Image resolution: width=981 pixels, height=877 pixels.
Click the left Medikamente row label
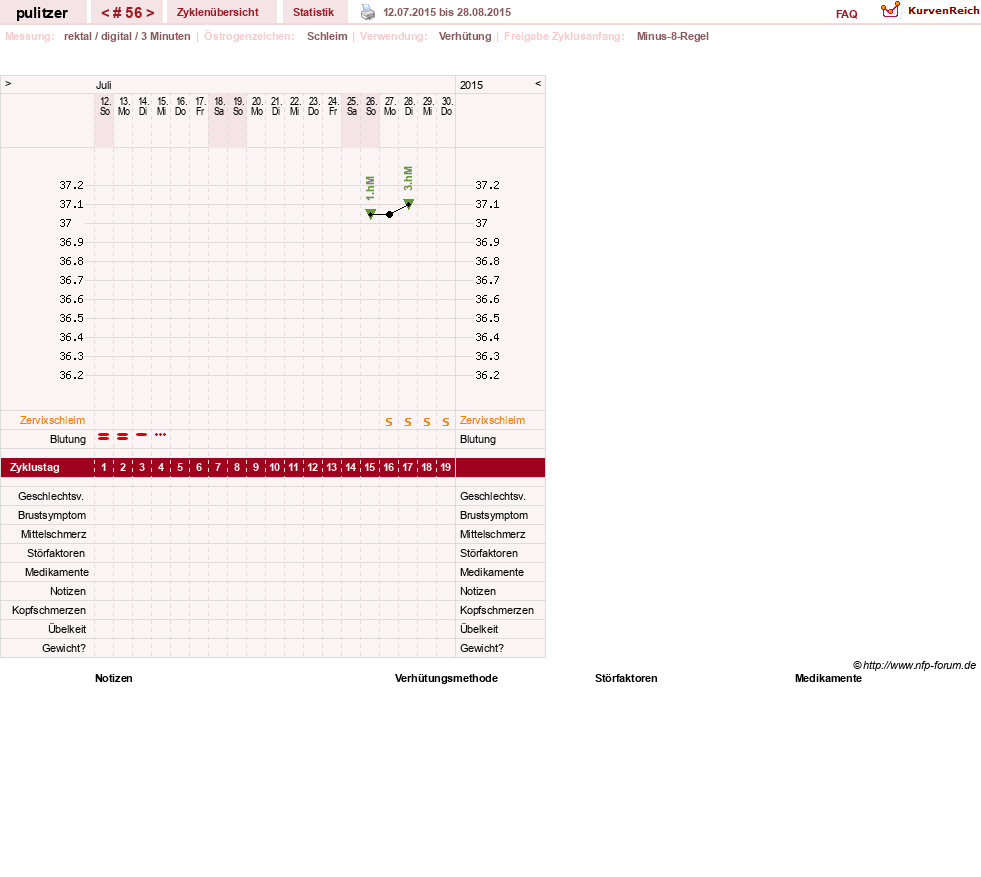pyautogui.click(x=56, y=572)
